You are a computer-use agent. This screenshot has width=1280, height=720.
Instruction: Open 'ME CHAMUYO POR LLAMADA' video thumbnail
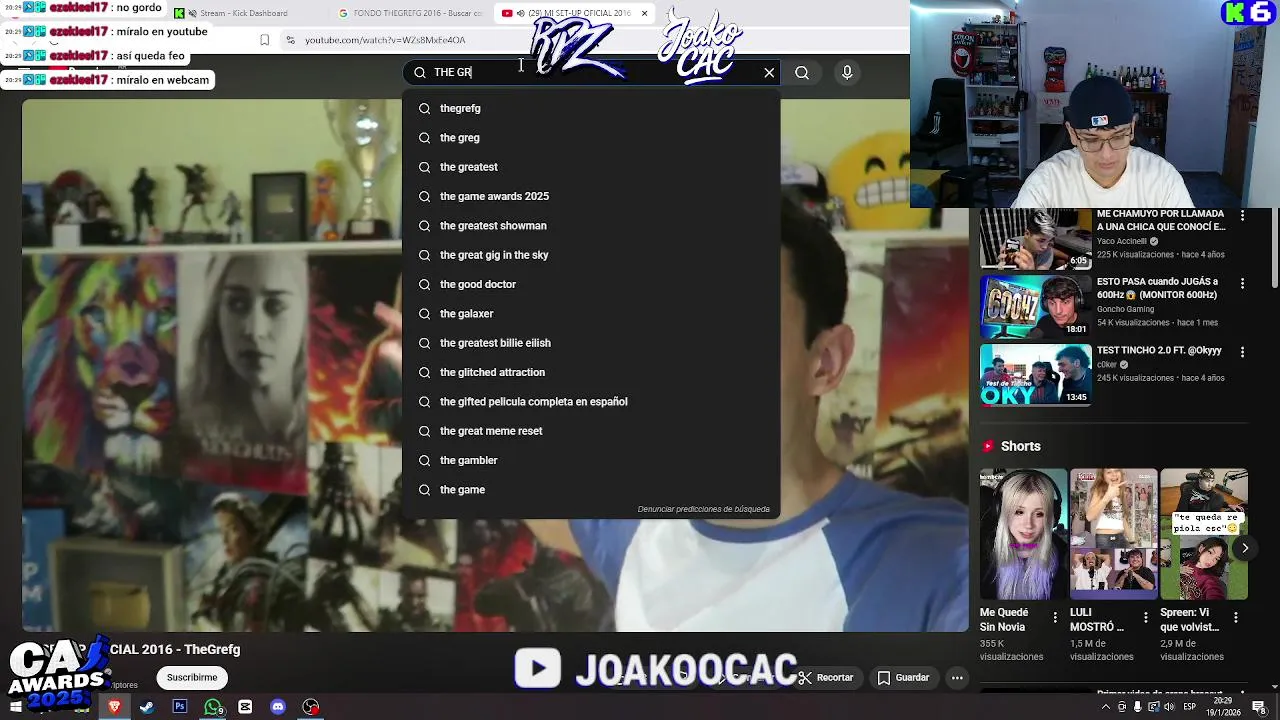point(1035,238)
